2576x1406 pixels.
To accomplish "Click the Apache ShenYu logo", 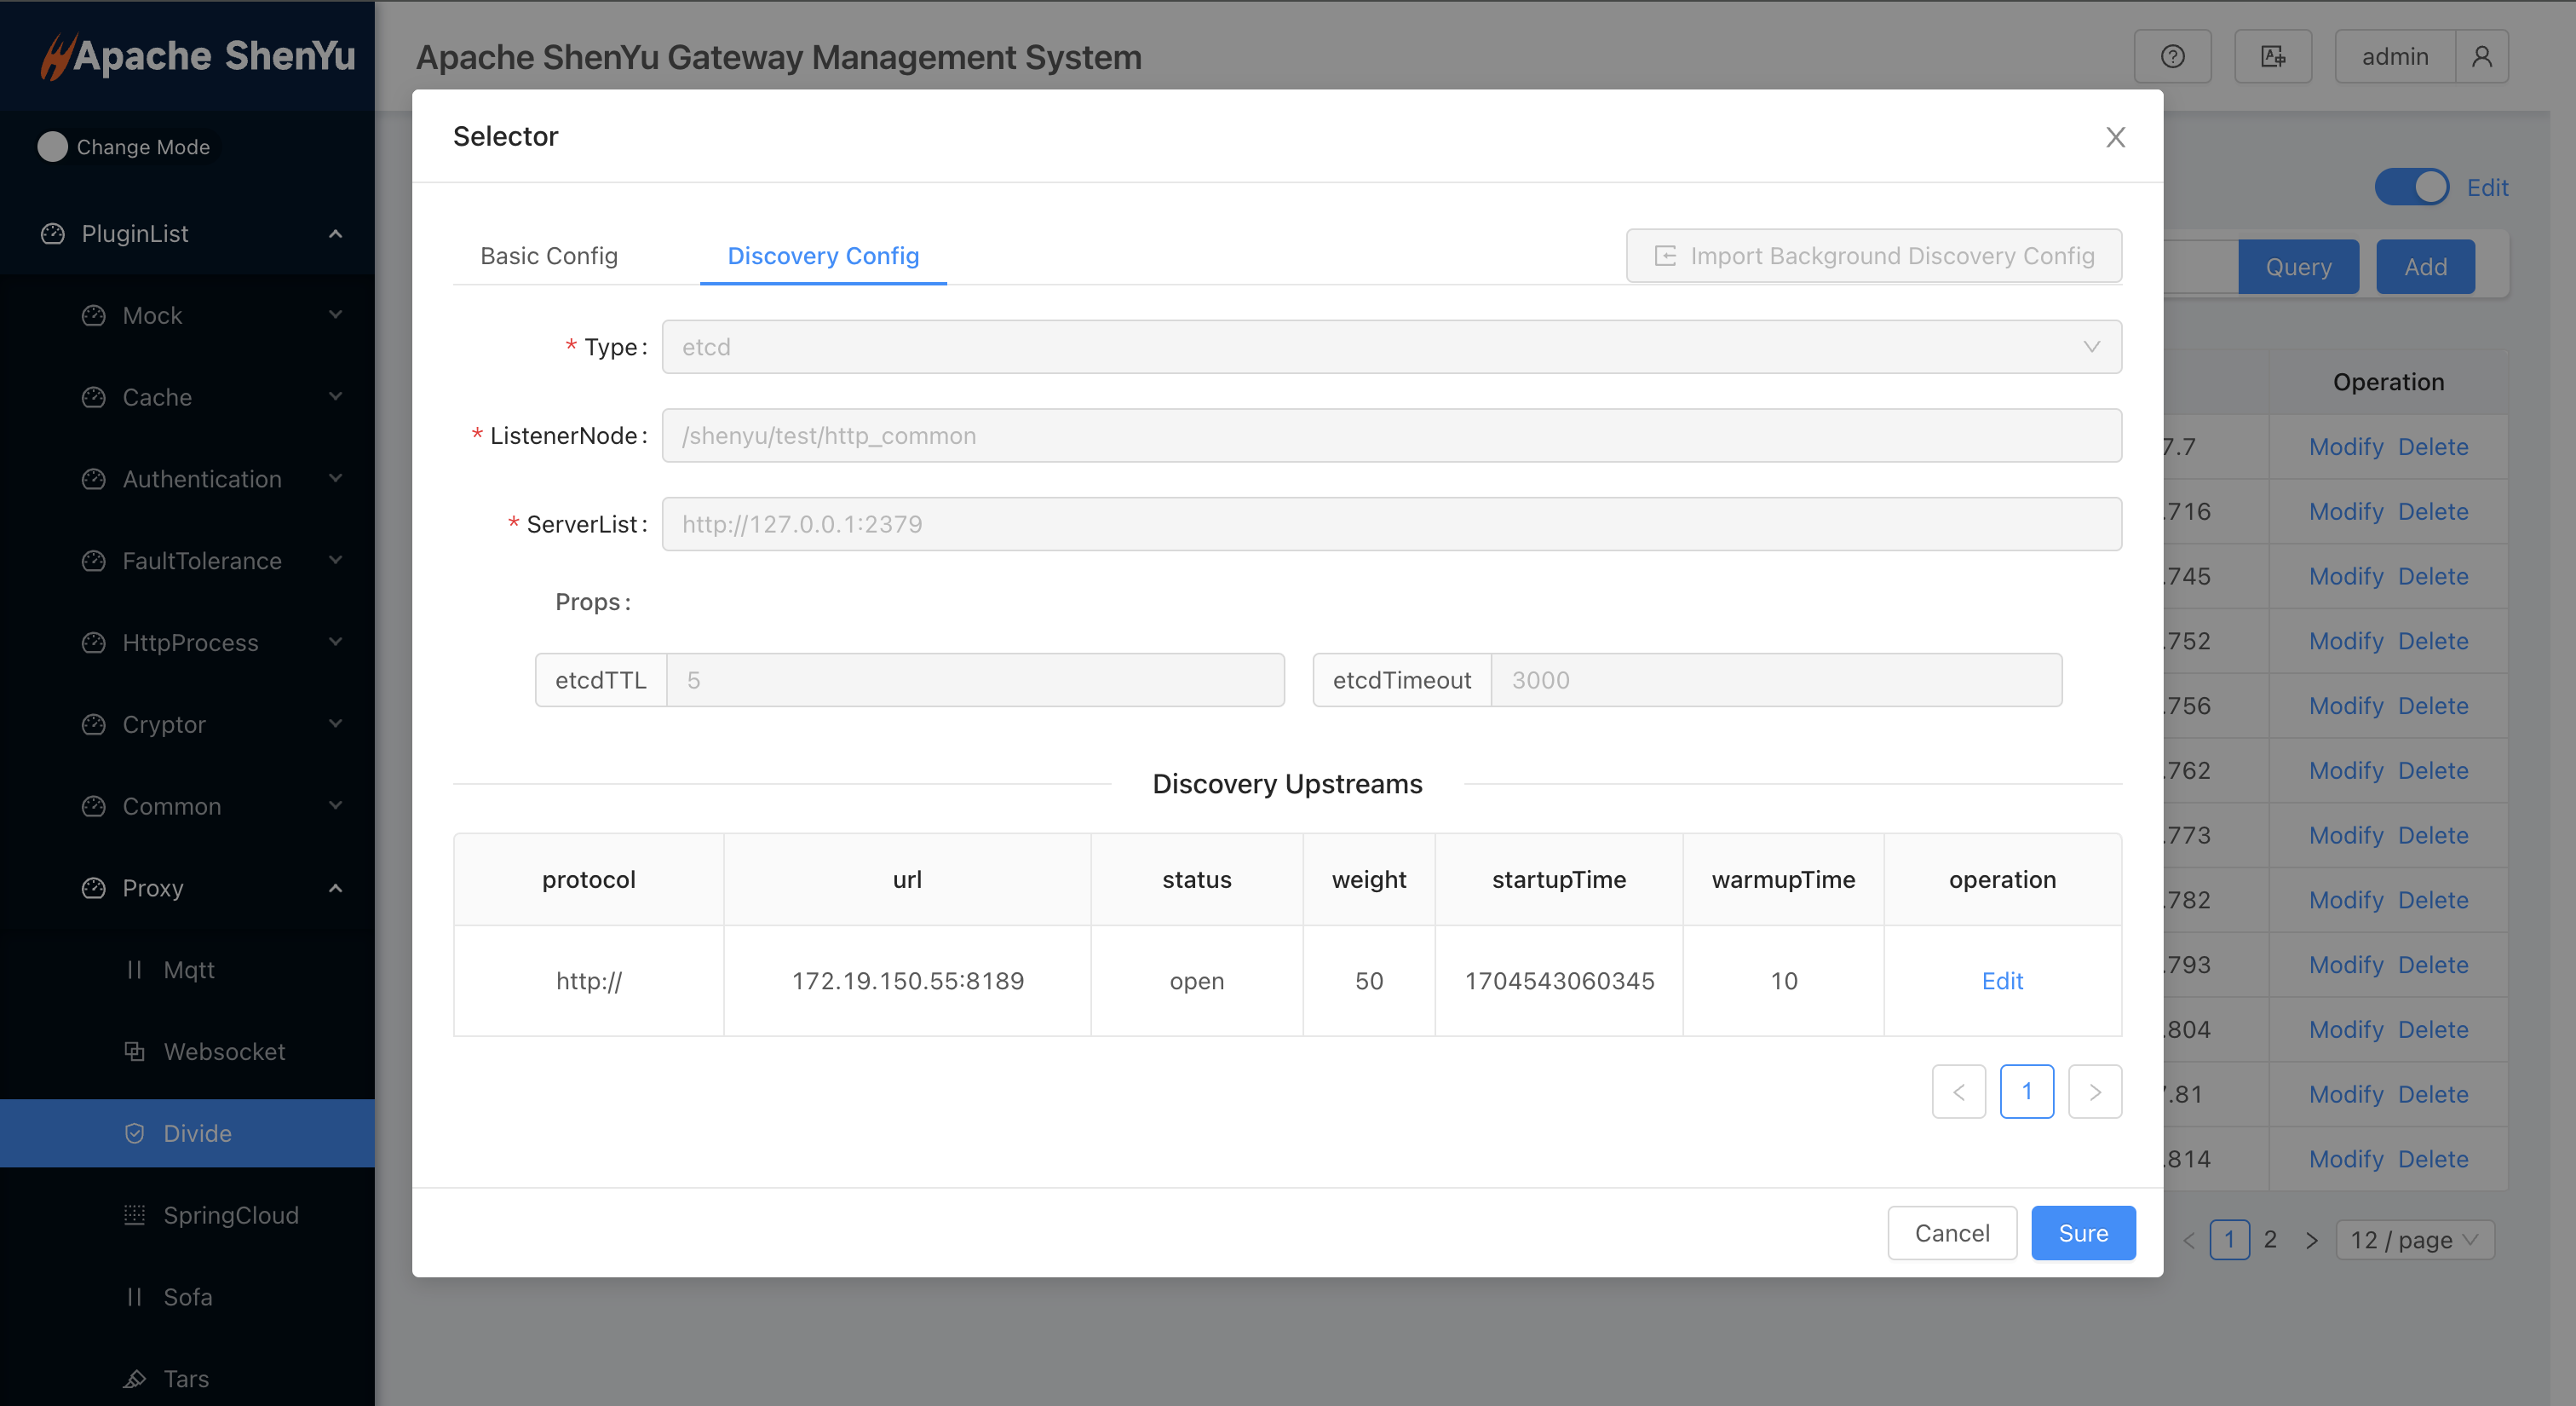I will [197, 55].
